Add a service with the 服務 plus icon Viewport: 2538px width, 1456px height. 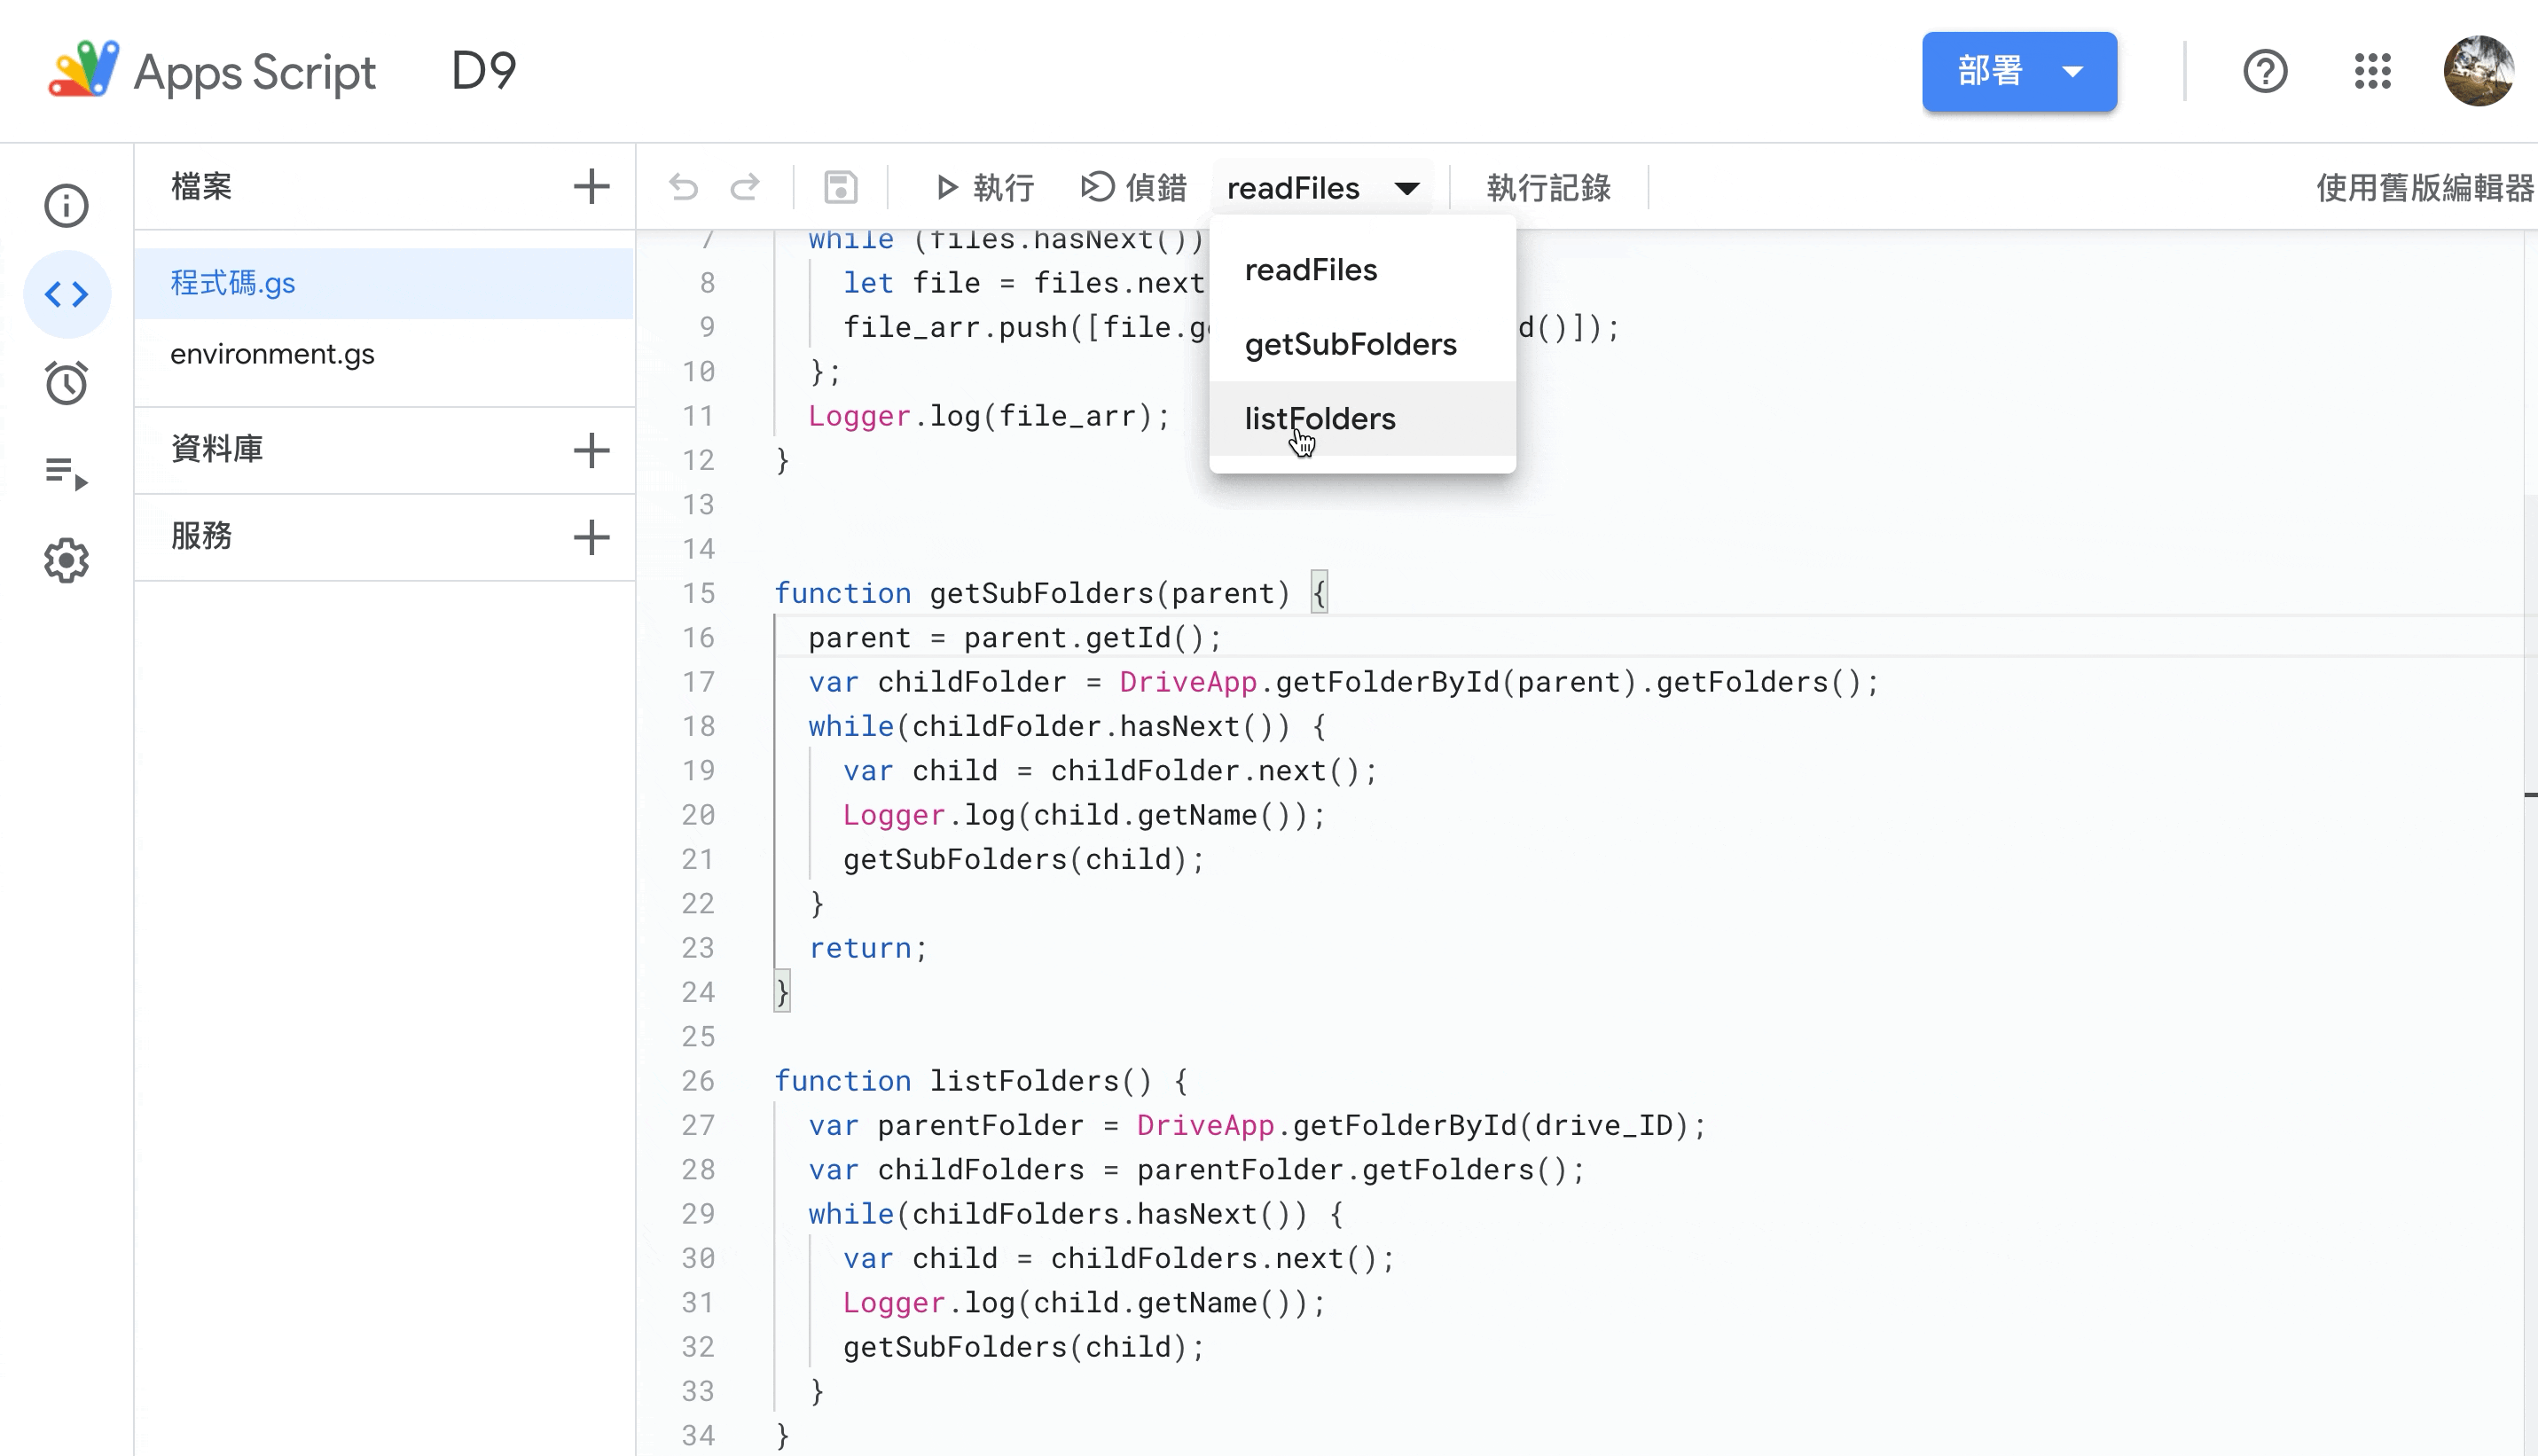click(591, 537)
